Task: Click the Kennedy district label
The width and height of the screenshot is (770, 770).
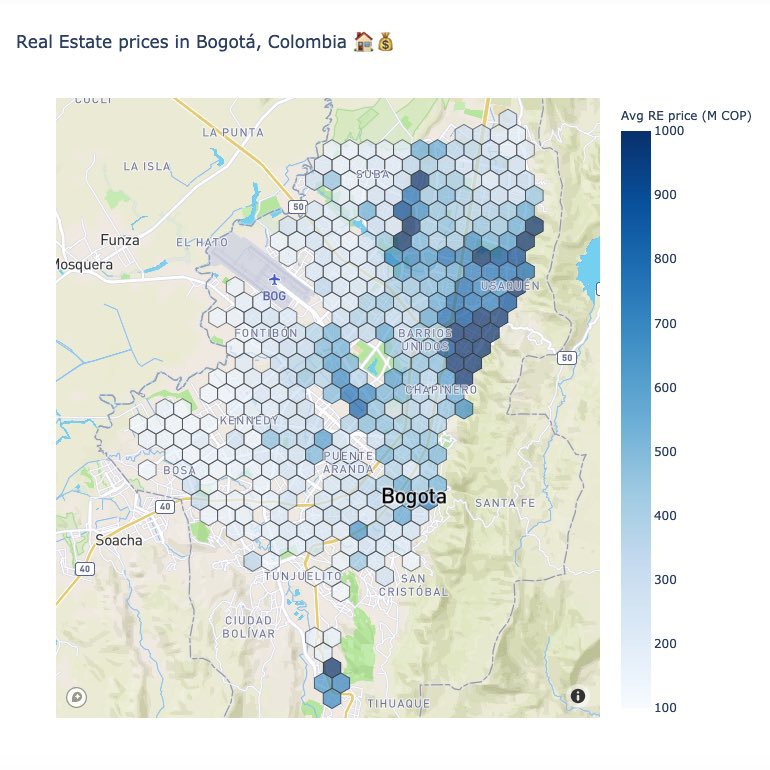Action: (249, 421)
